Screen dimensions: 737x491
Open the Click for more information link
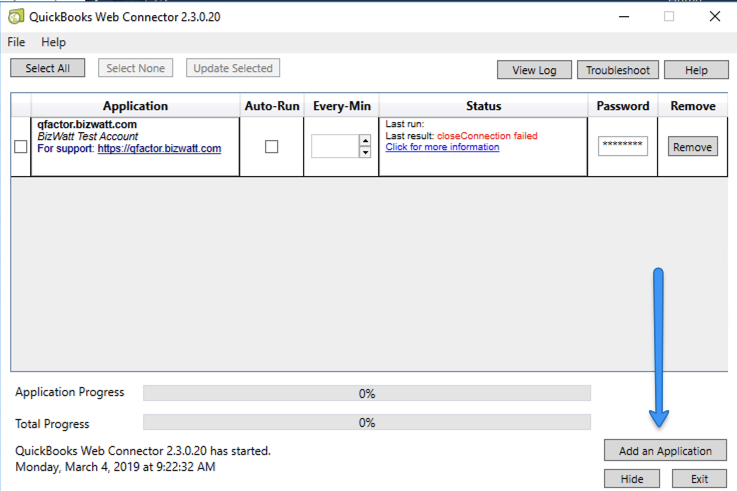(442, 147)
